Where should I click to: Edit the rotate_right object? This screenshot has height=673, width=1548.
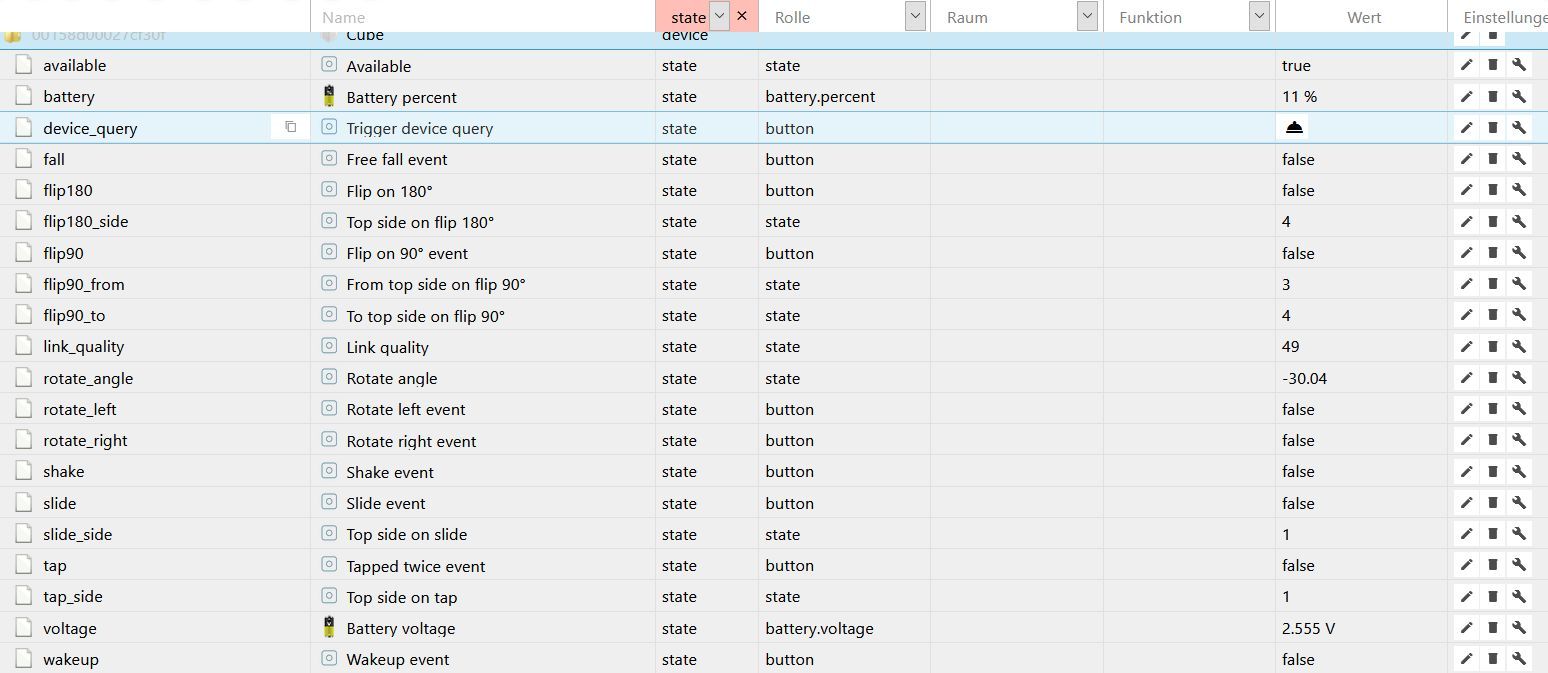[1466, 440]
